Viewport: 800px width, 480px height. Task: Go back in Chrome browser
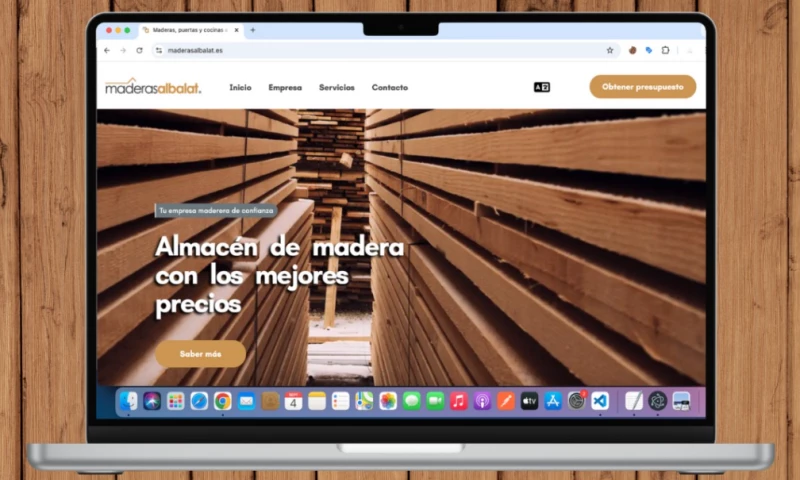107,50
